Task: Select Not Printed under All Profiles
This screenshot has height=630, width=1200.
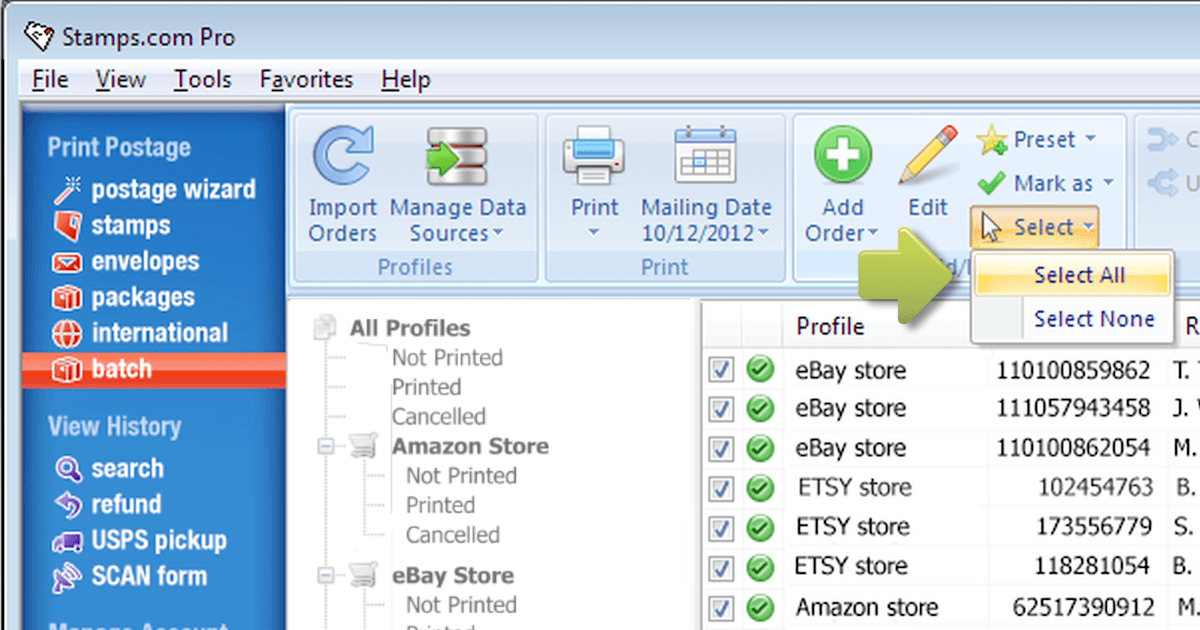Action: point(447,358)
